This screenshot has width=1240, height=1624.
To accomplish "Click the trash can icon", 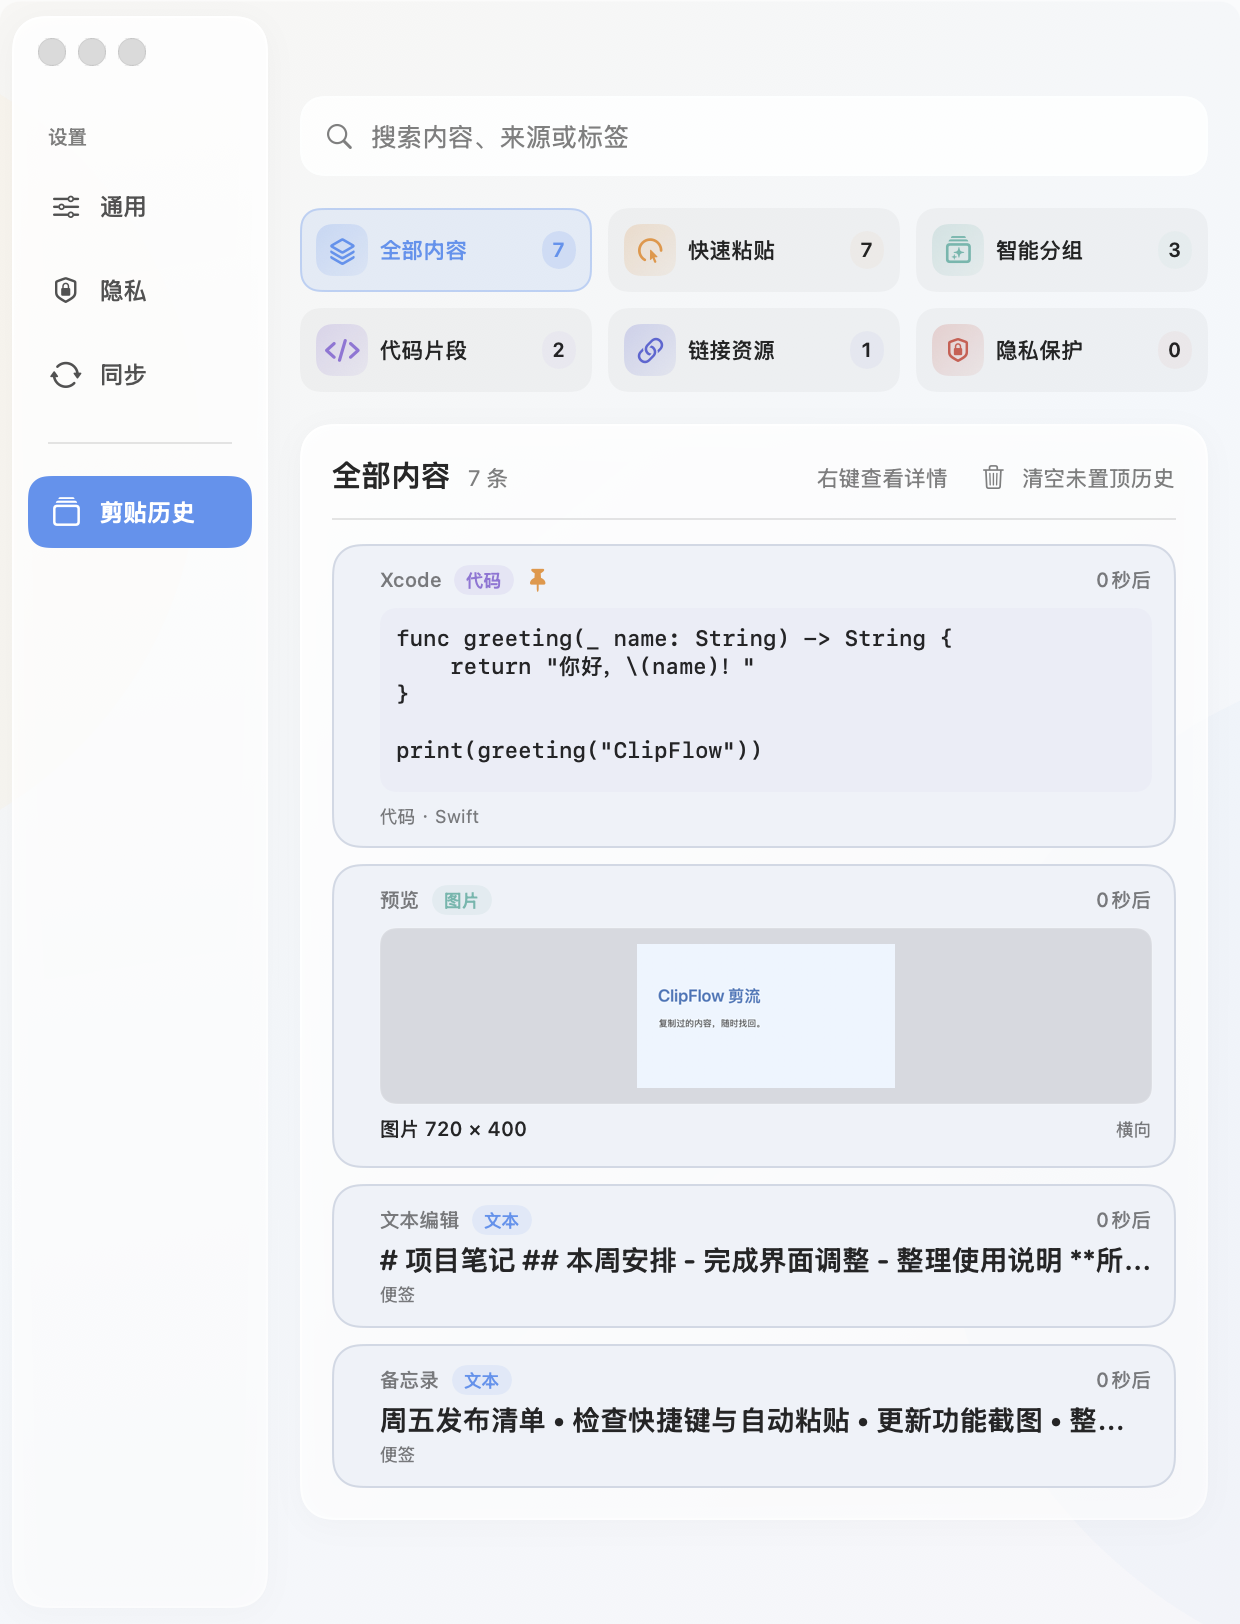I will (x=993, y=477).
